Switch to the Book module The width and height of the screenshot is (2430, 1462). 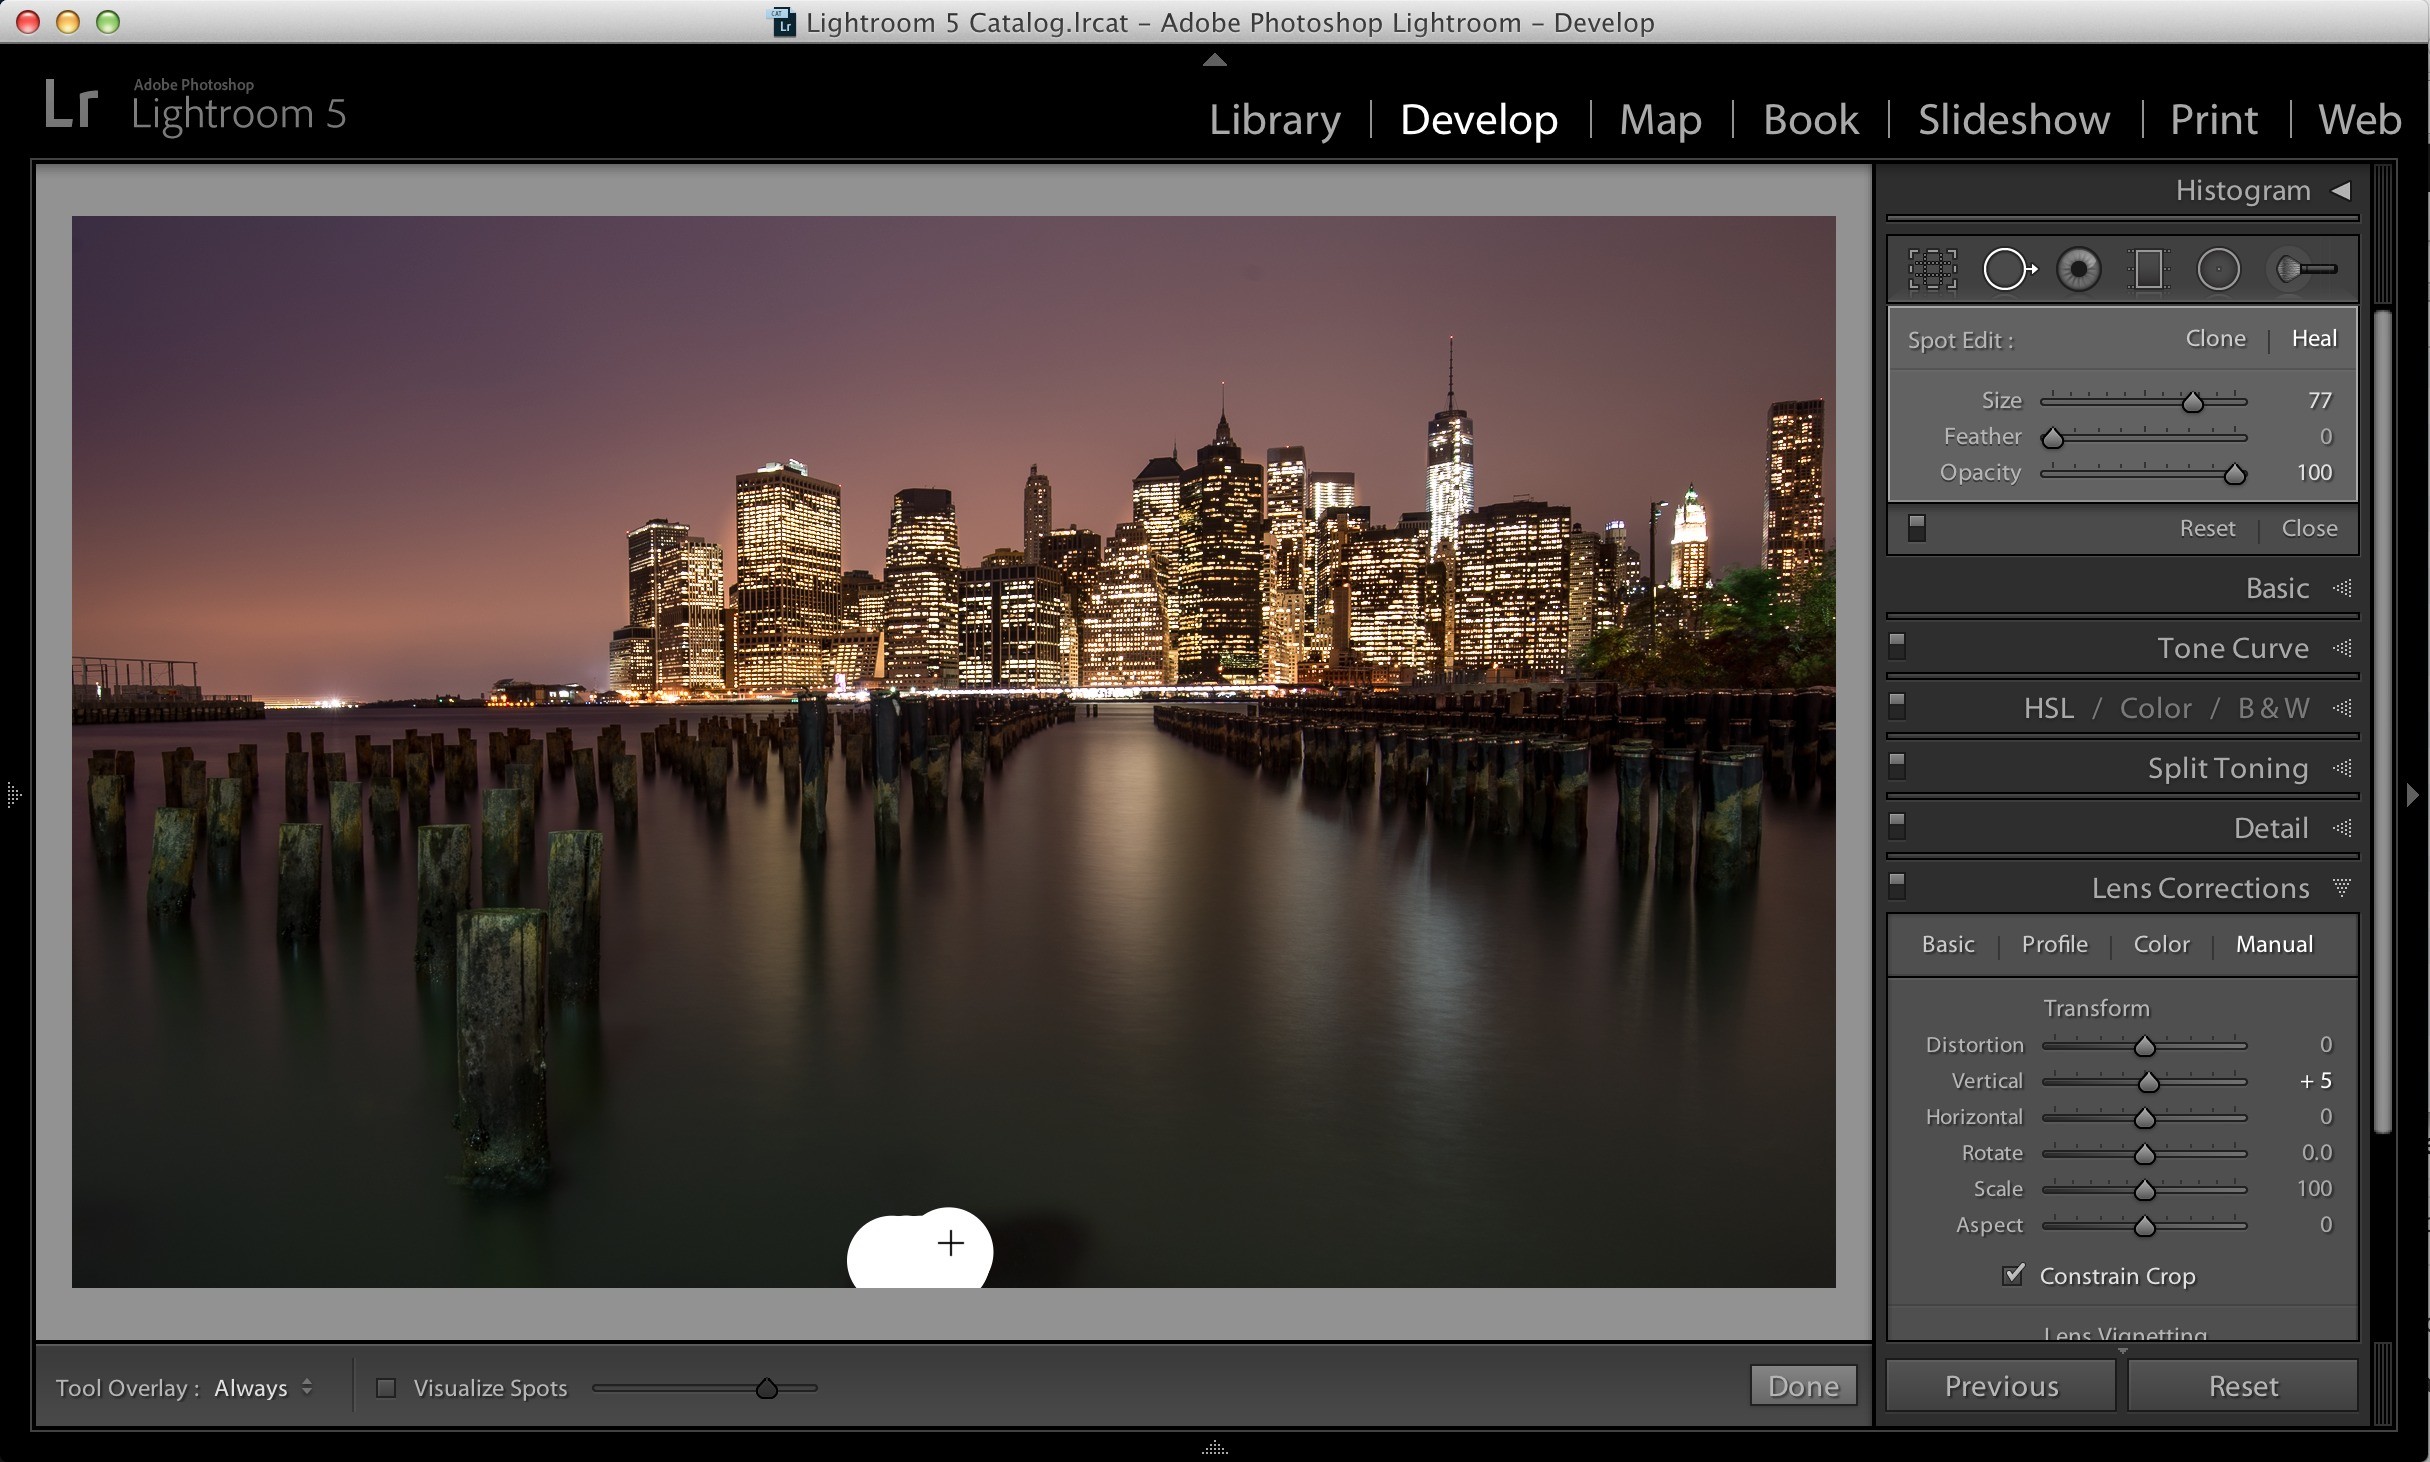1811,119
